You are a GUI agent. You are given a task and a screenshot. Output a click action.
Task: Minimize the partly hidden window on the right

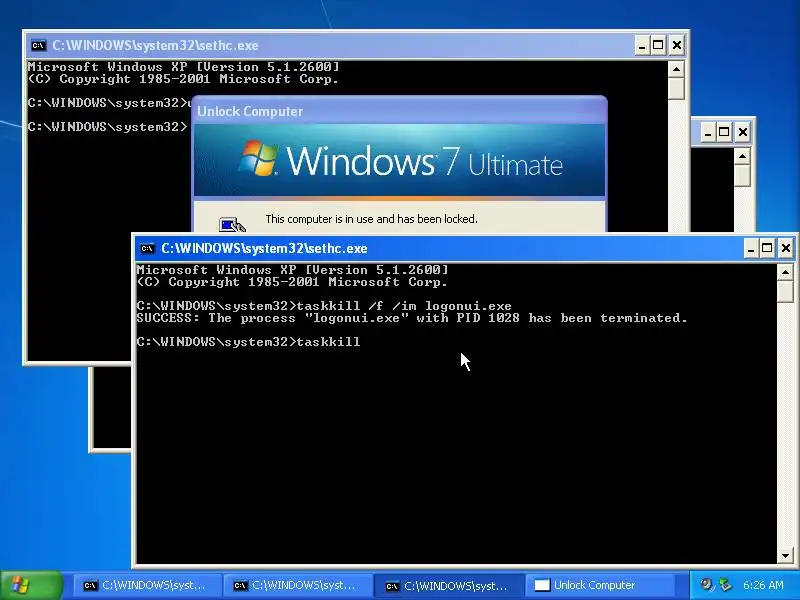pos(707,133)
